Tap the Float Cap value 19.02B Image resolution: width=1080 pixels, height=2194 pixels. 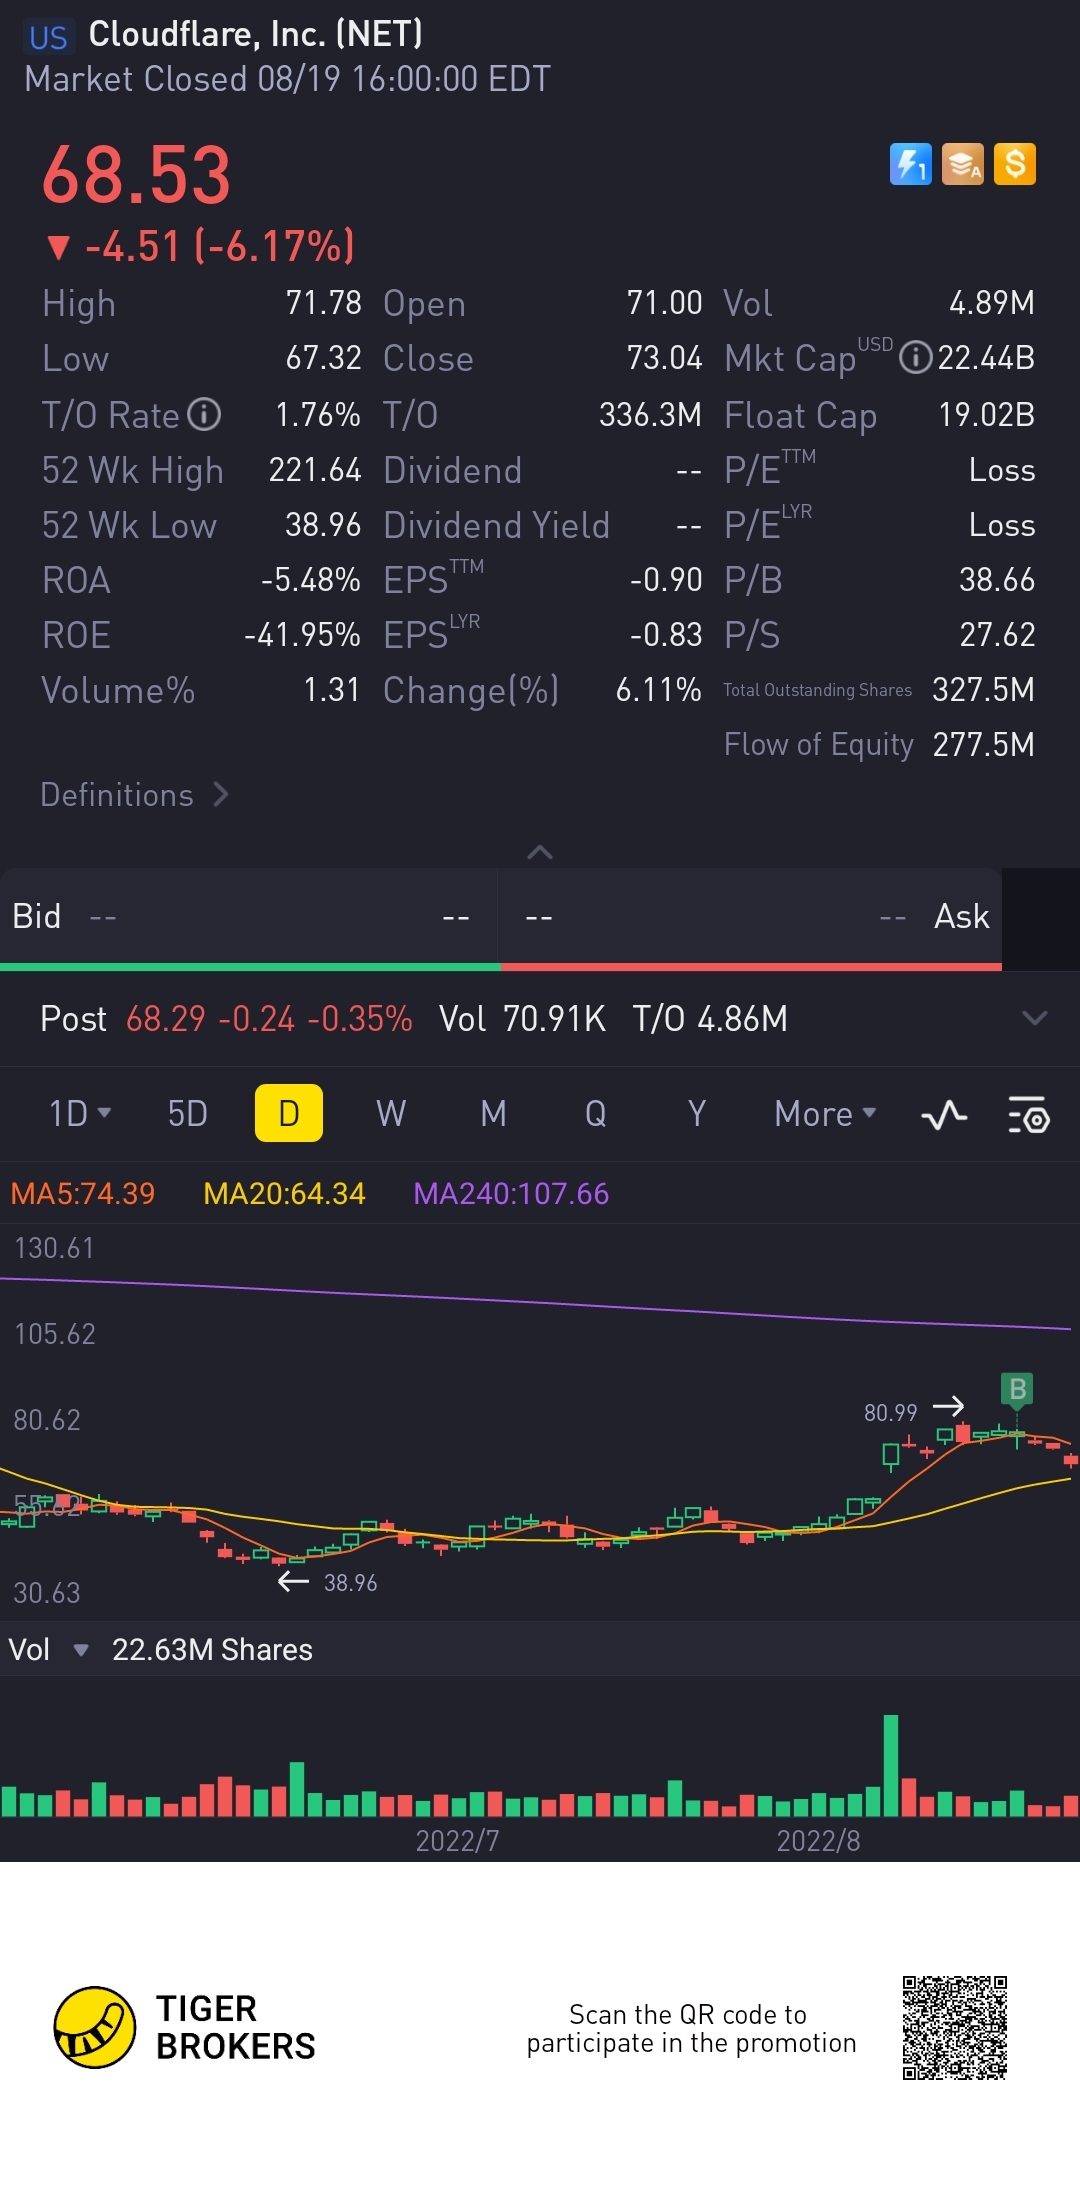tap(986, 414)
